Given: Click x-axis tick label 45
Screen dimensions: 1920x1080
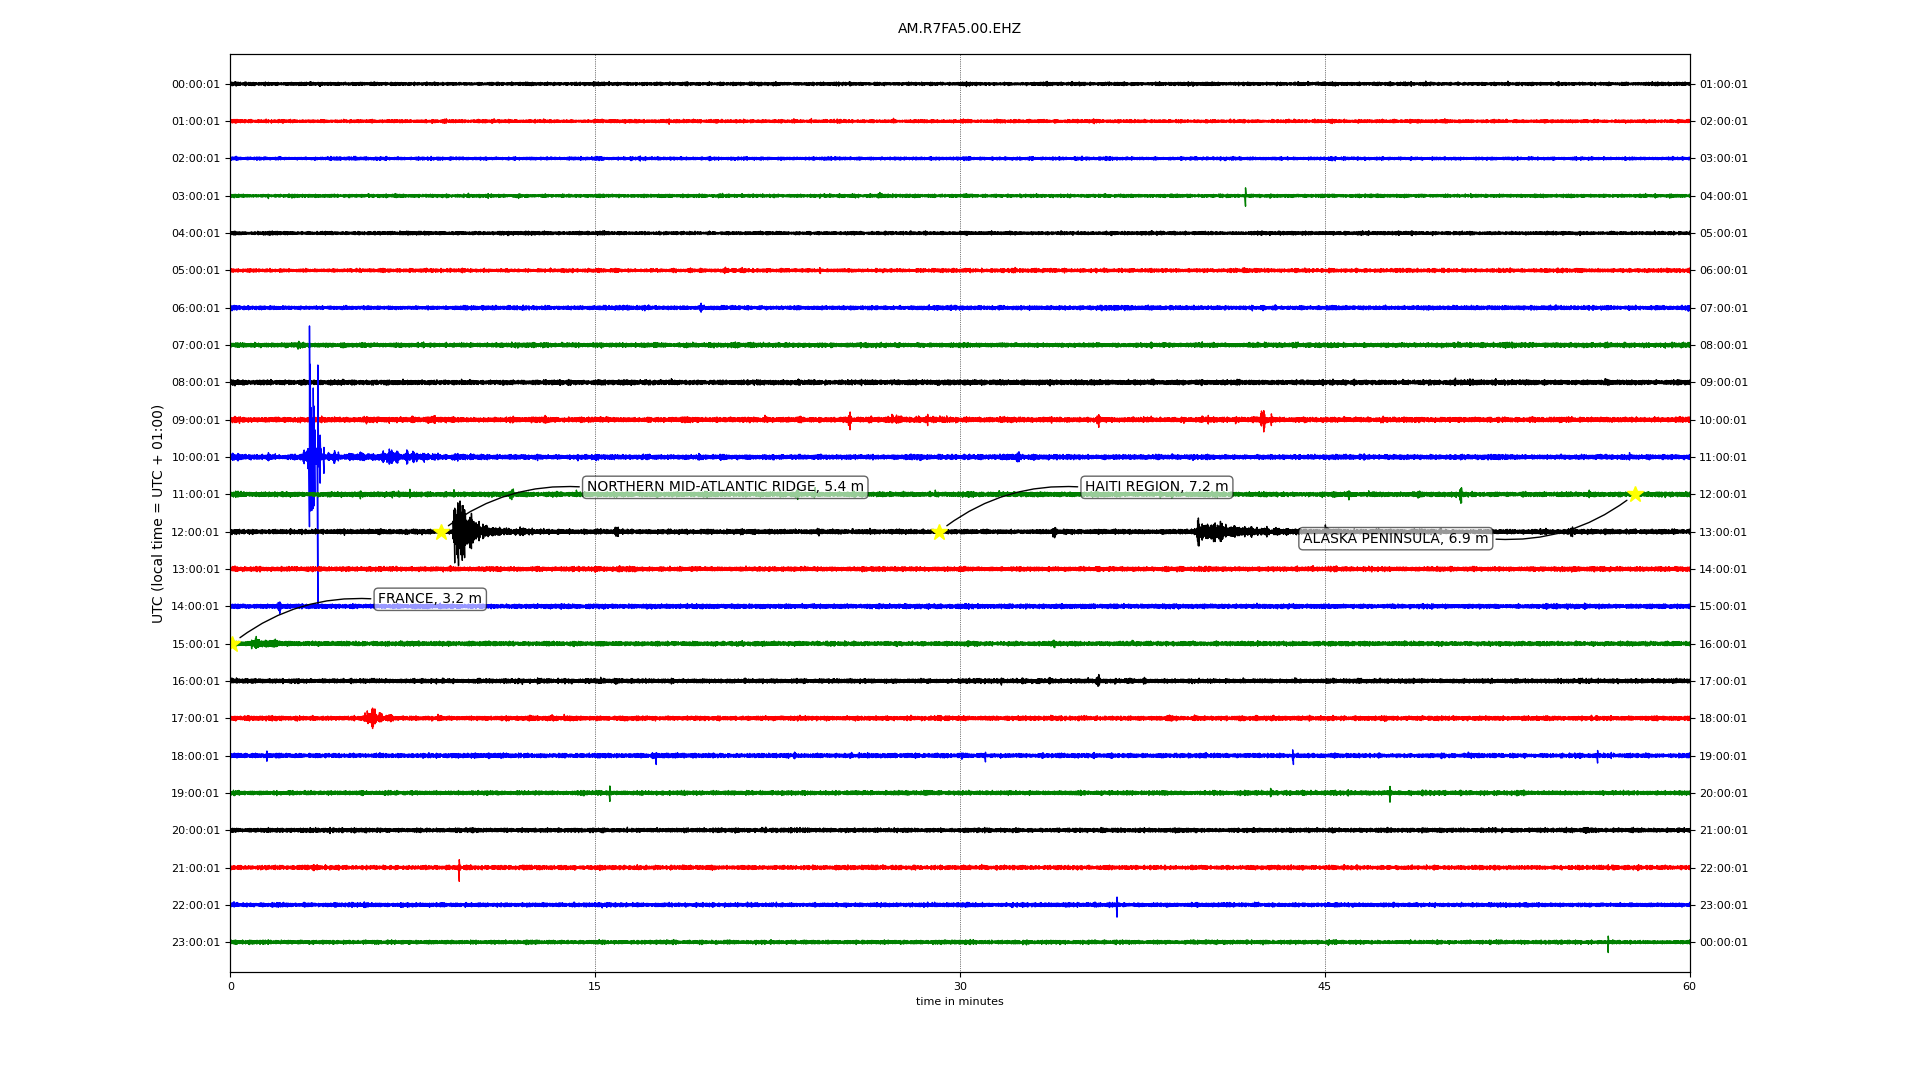Looking at the screenshot, I should [1325, 987].
